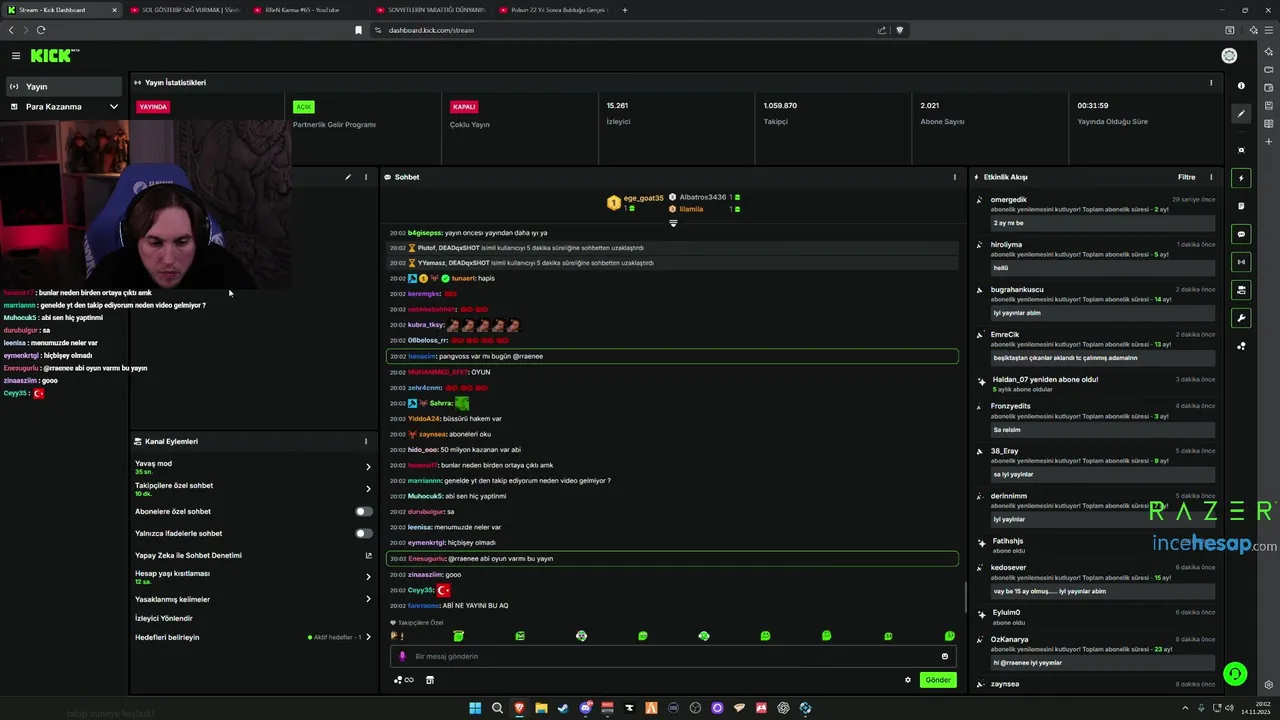Viewport: 1280px width, 720px height.
Task: Click username hanacim in highlighted chat message
Action: click(422, 356)
